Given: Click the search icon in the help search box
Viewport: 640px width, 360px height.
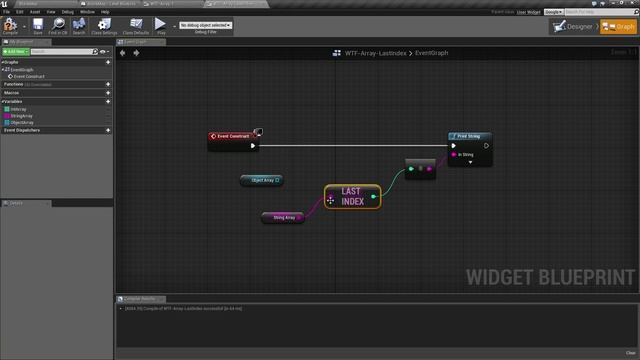Looking at the screenshot, I should pyautogui.click(x=636, y=12).
